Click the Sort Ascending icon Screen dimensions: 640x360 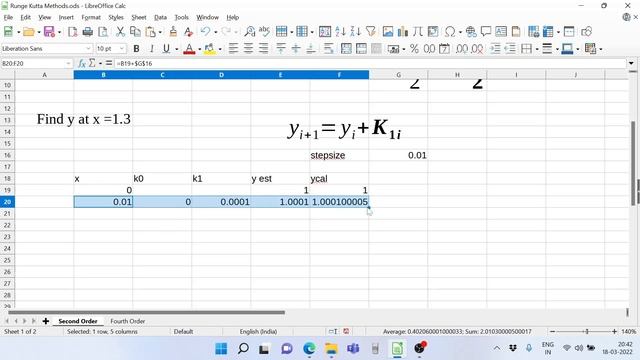click(x=340, y=31)
